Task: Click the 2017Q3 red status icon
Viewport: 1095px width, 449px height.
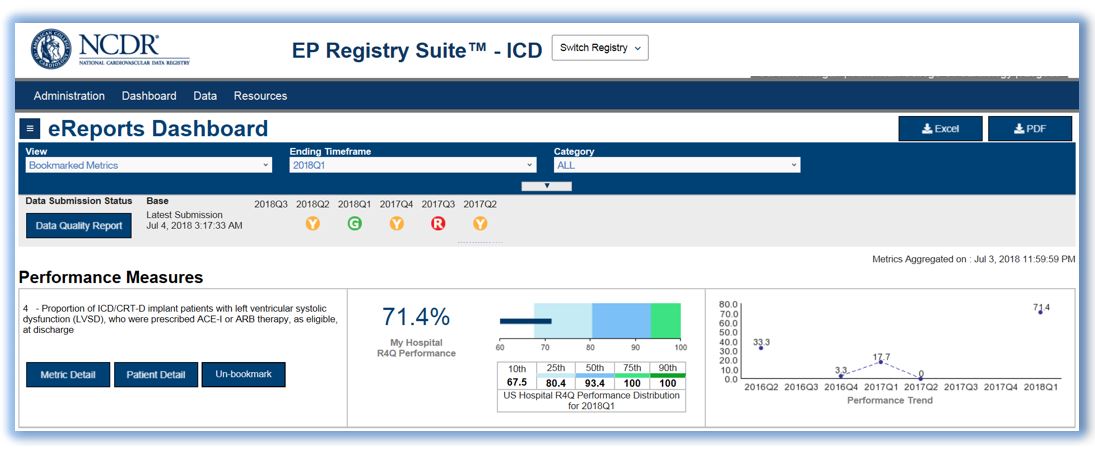Action: [438, 224]
